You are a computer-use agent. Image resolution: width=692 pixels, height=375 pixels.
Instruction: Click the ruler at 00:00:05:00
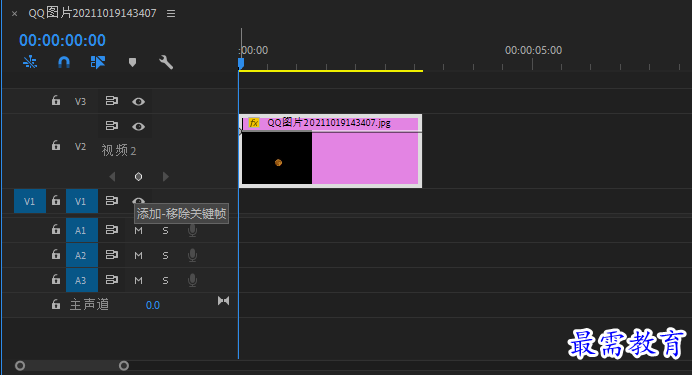tap(533, 50)
